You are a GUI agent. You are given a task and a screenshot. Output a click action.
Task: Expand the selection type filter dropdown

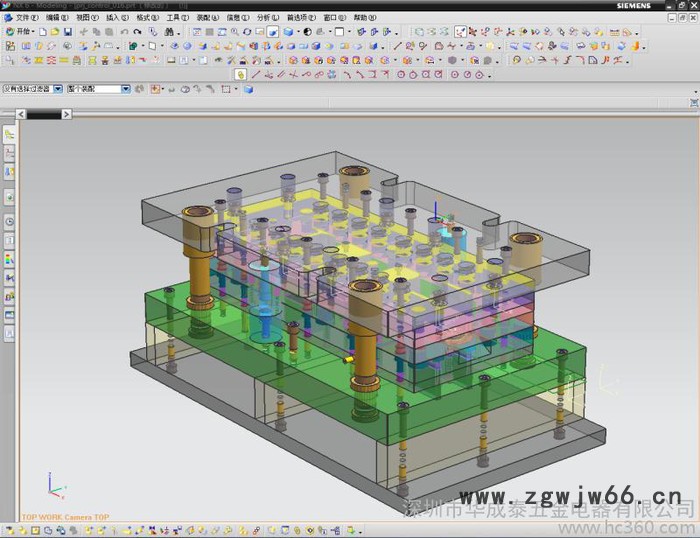pos(58,89)
